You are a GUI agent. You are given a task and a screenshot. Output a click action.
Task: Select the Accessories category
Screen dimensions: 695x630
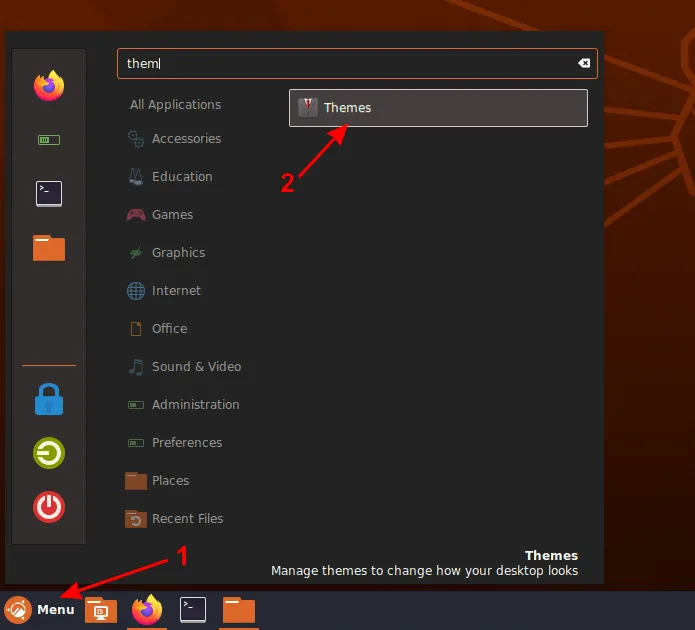(185, 139)
